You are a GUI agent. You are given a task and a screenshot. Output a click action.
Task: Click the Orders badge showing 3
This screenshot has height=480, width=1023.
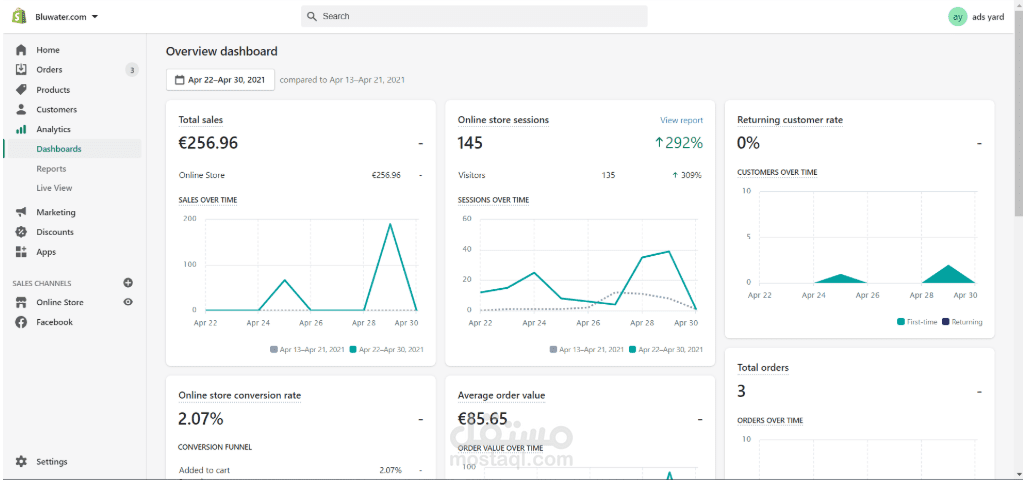point(132,70)
